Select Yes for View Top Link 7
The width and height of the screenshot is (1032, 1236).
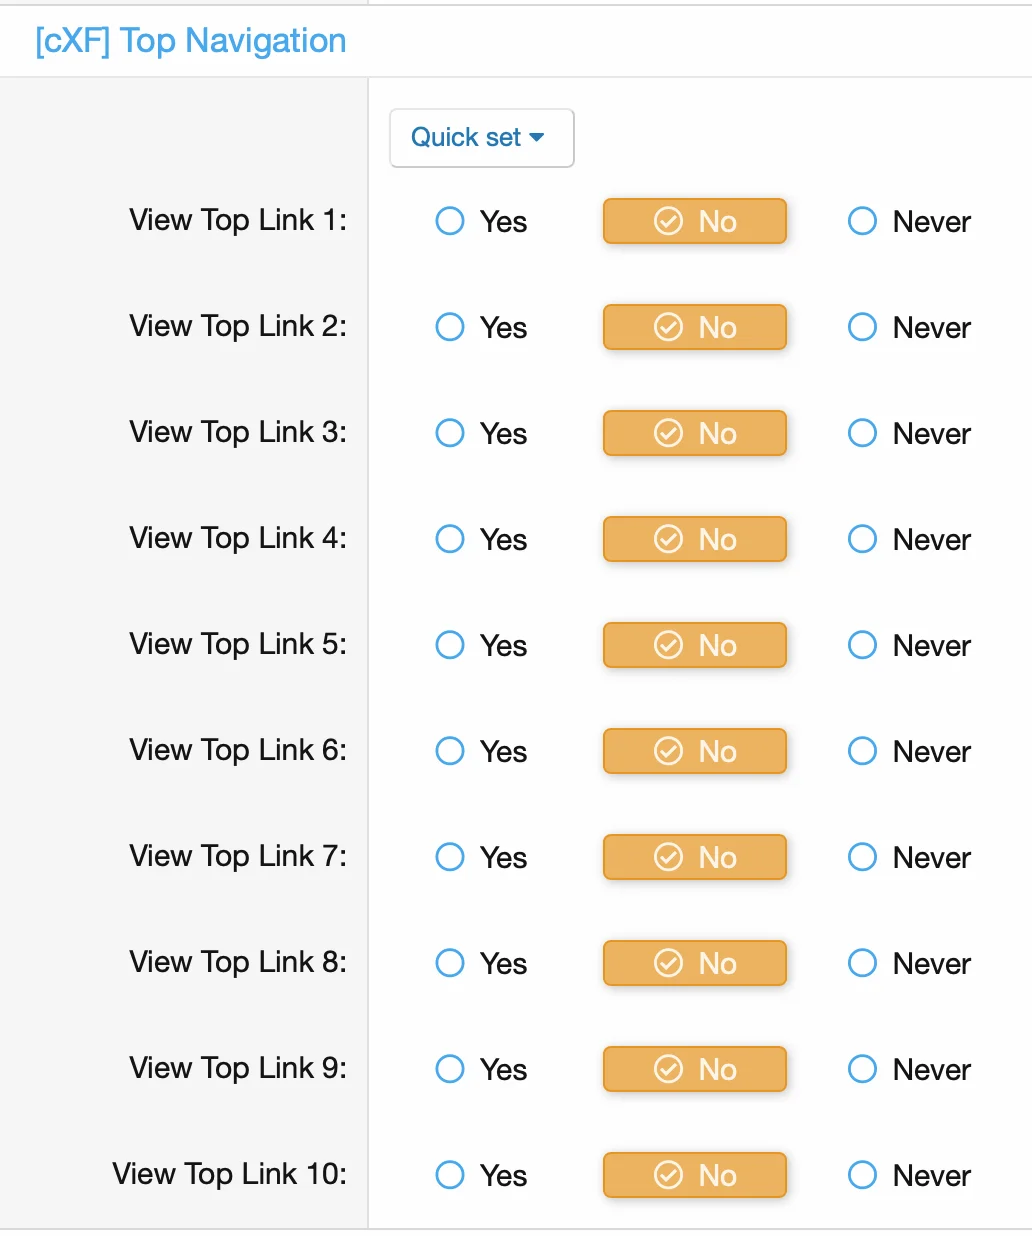[x=450, y=857]
